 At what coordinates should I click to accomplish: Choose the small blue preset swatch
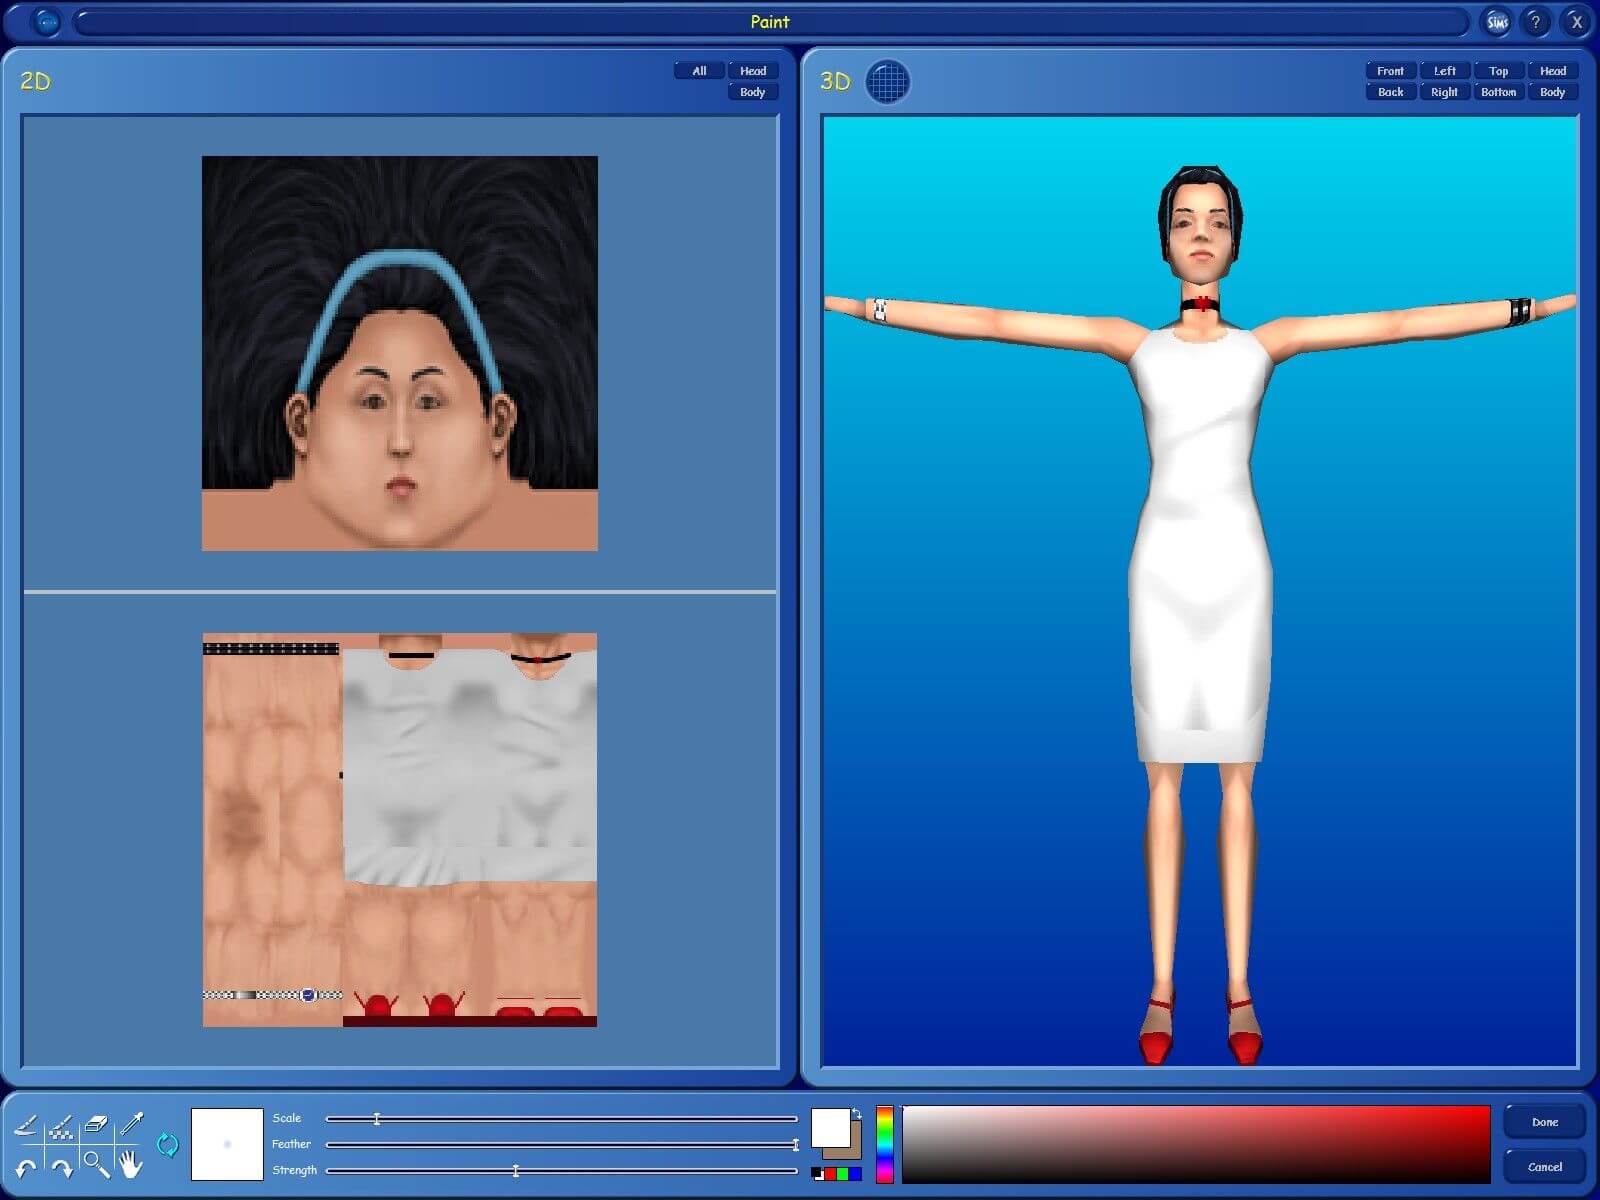856,1174
